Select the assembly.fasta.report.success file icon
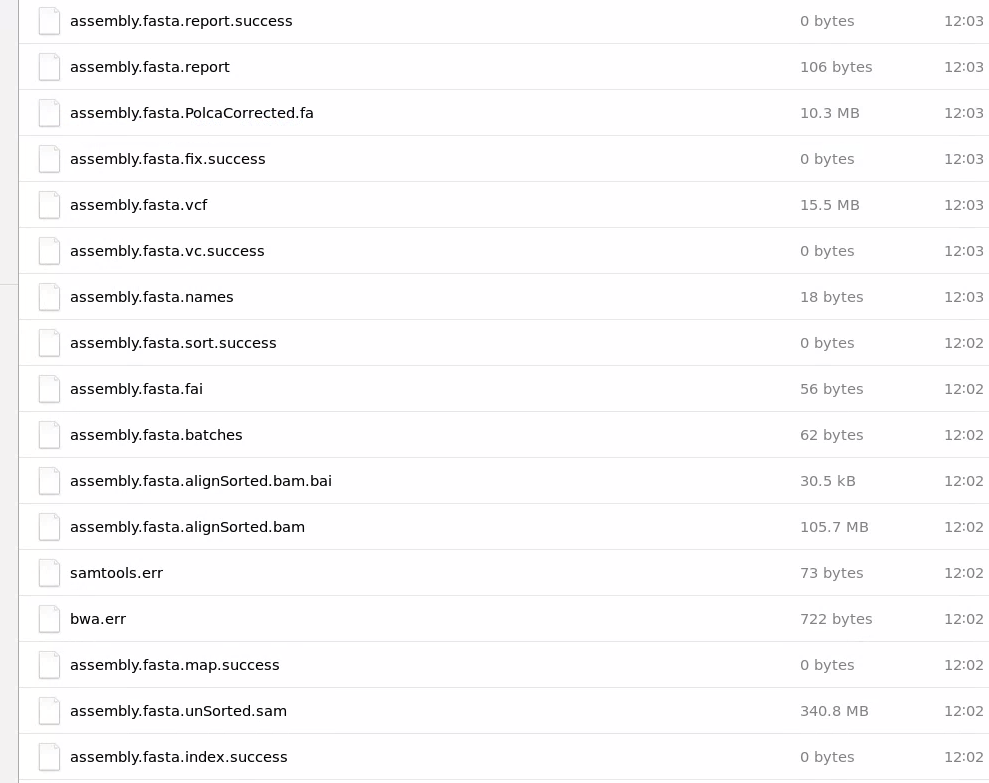The image size is (989, 783). point(49,21)
